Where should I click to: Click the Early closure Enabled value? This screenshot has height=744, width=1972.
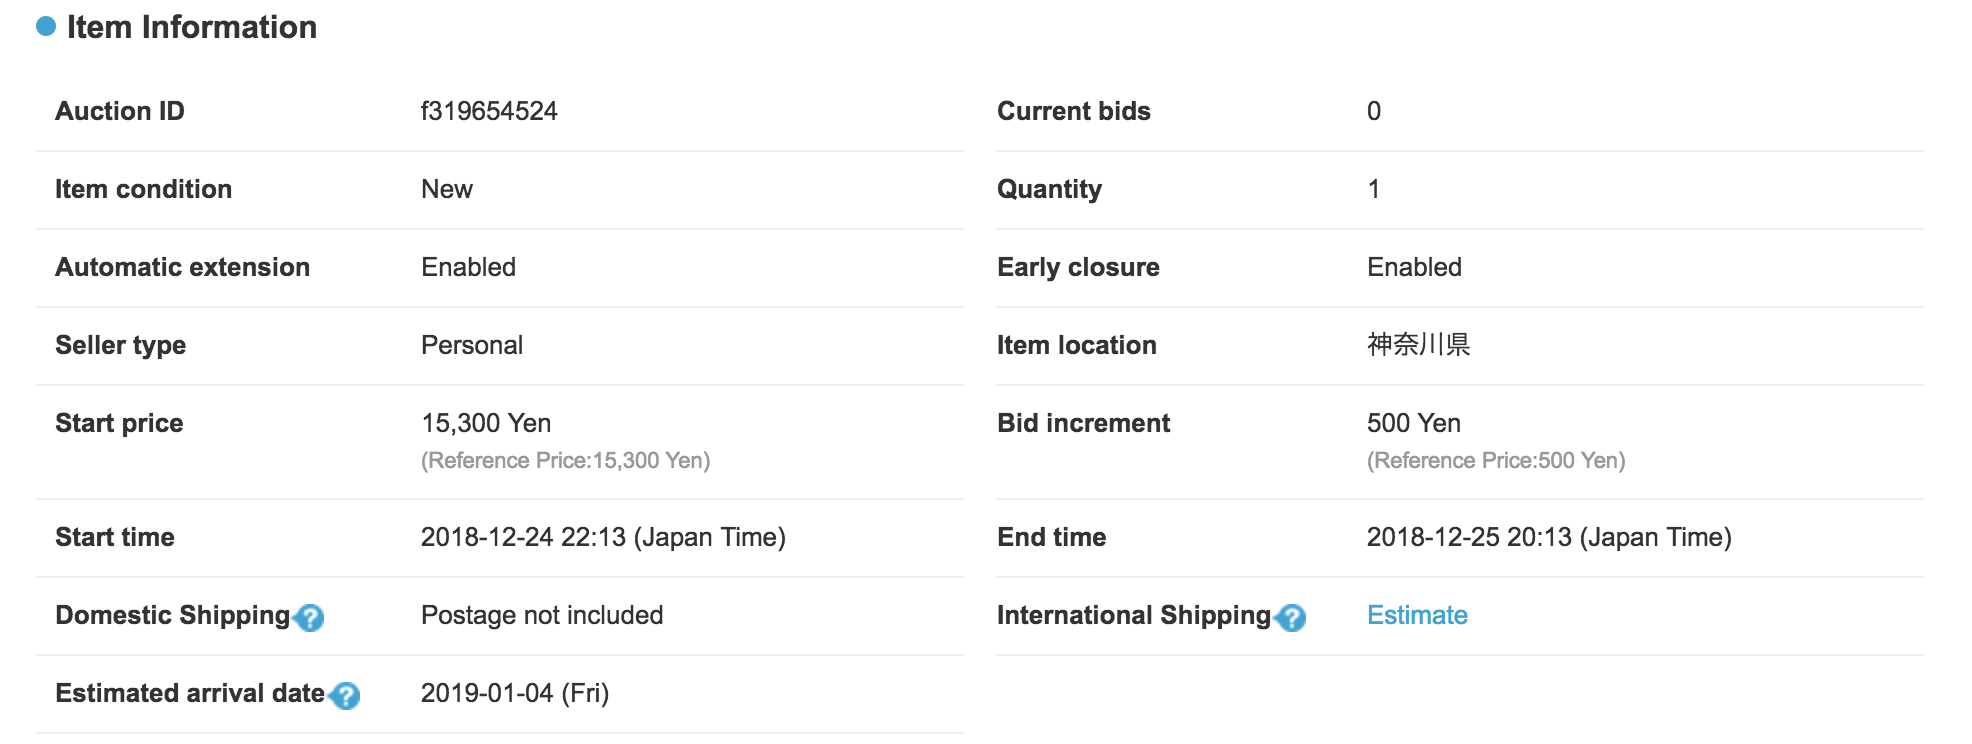click(1414, 267)
